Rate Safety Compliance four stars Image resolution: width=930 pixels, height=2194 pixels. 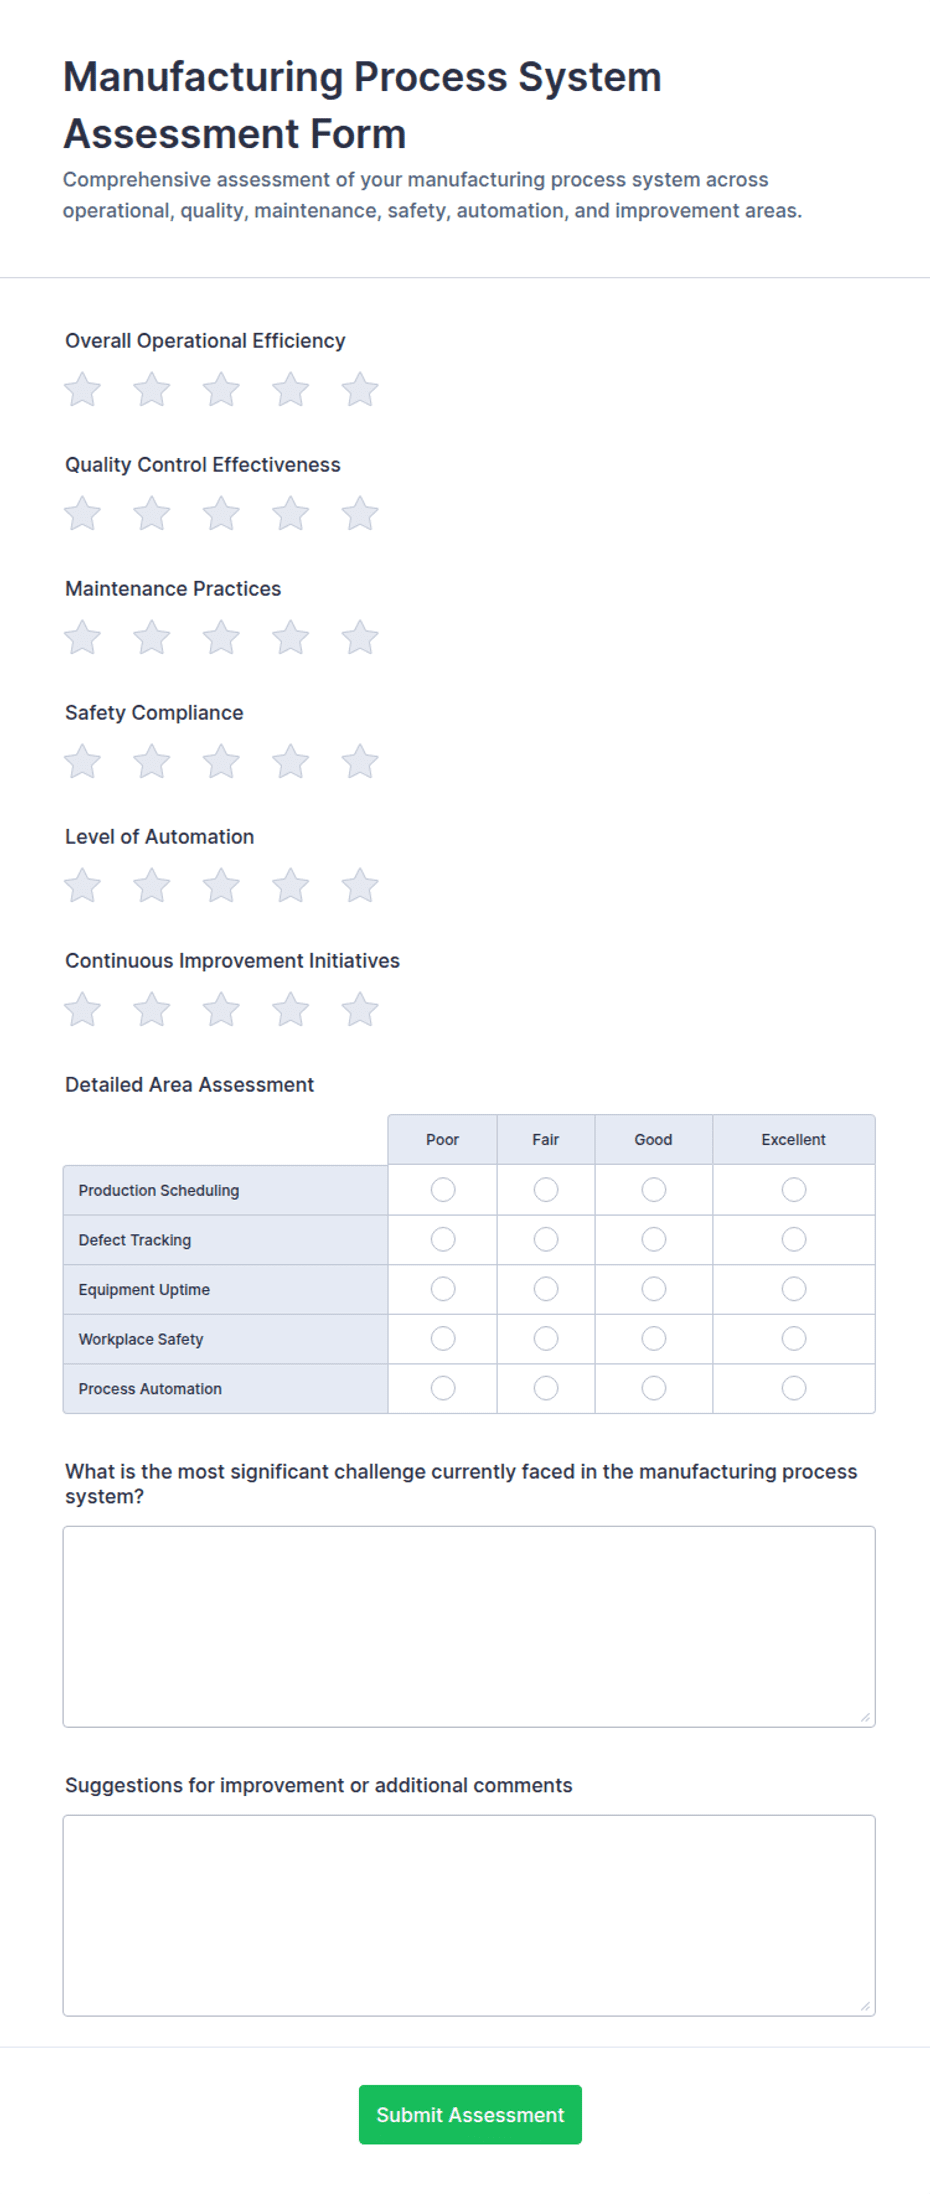(x=290, y=761)
